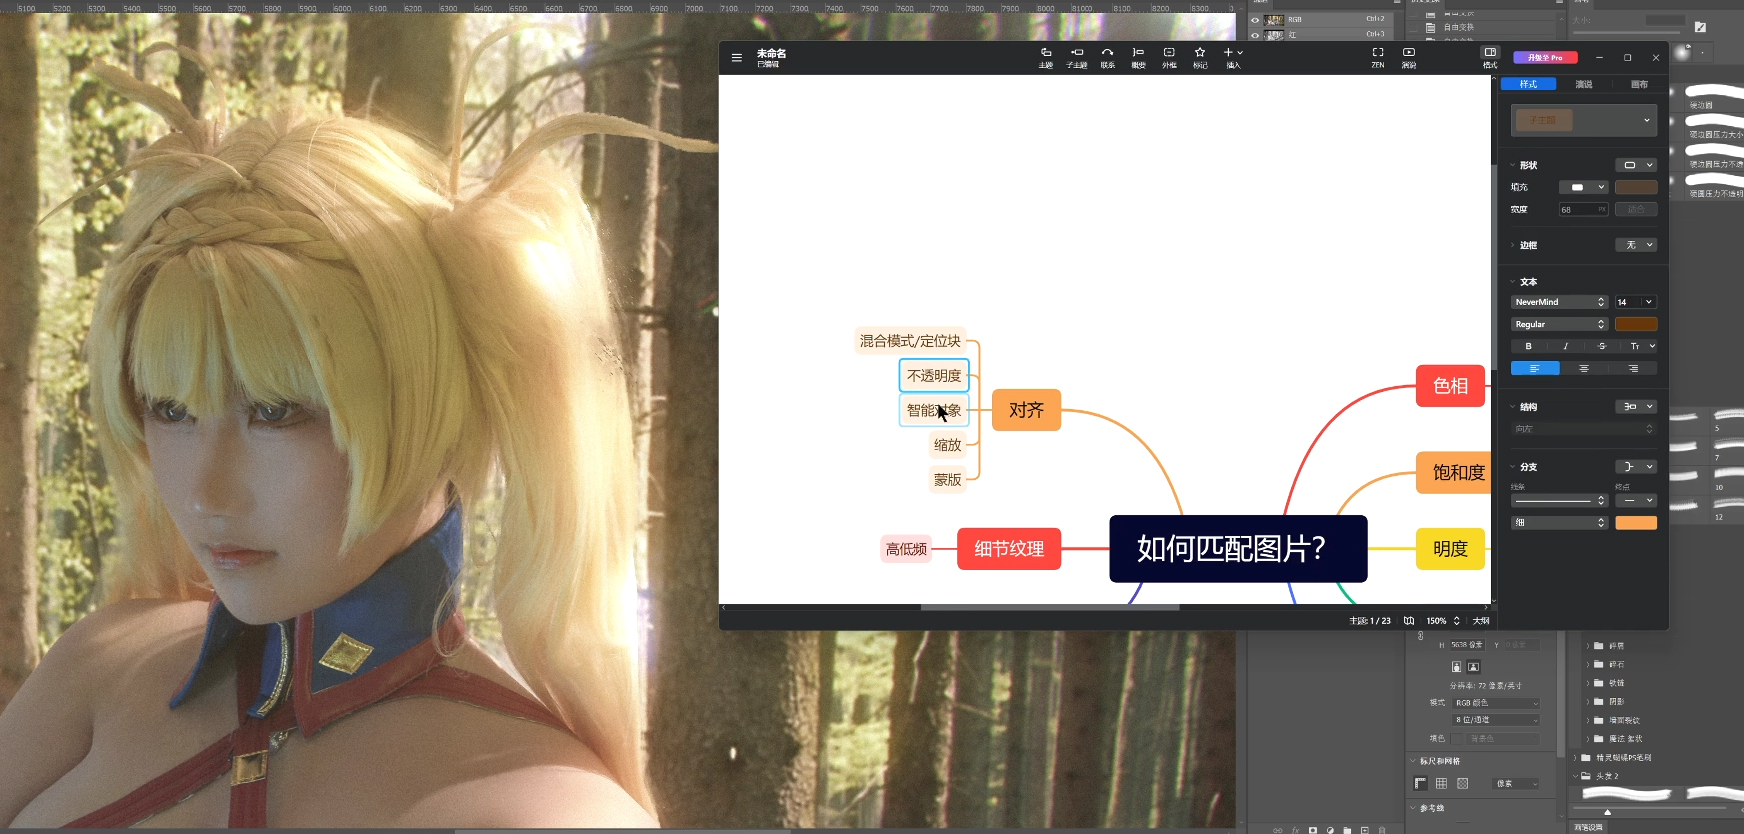Viewport: 1744px width, 834px height.
Task: Switch to the 演说 tab in format panel
Action: (1584, 84)
